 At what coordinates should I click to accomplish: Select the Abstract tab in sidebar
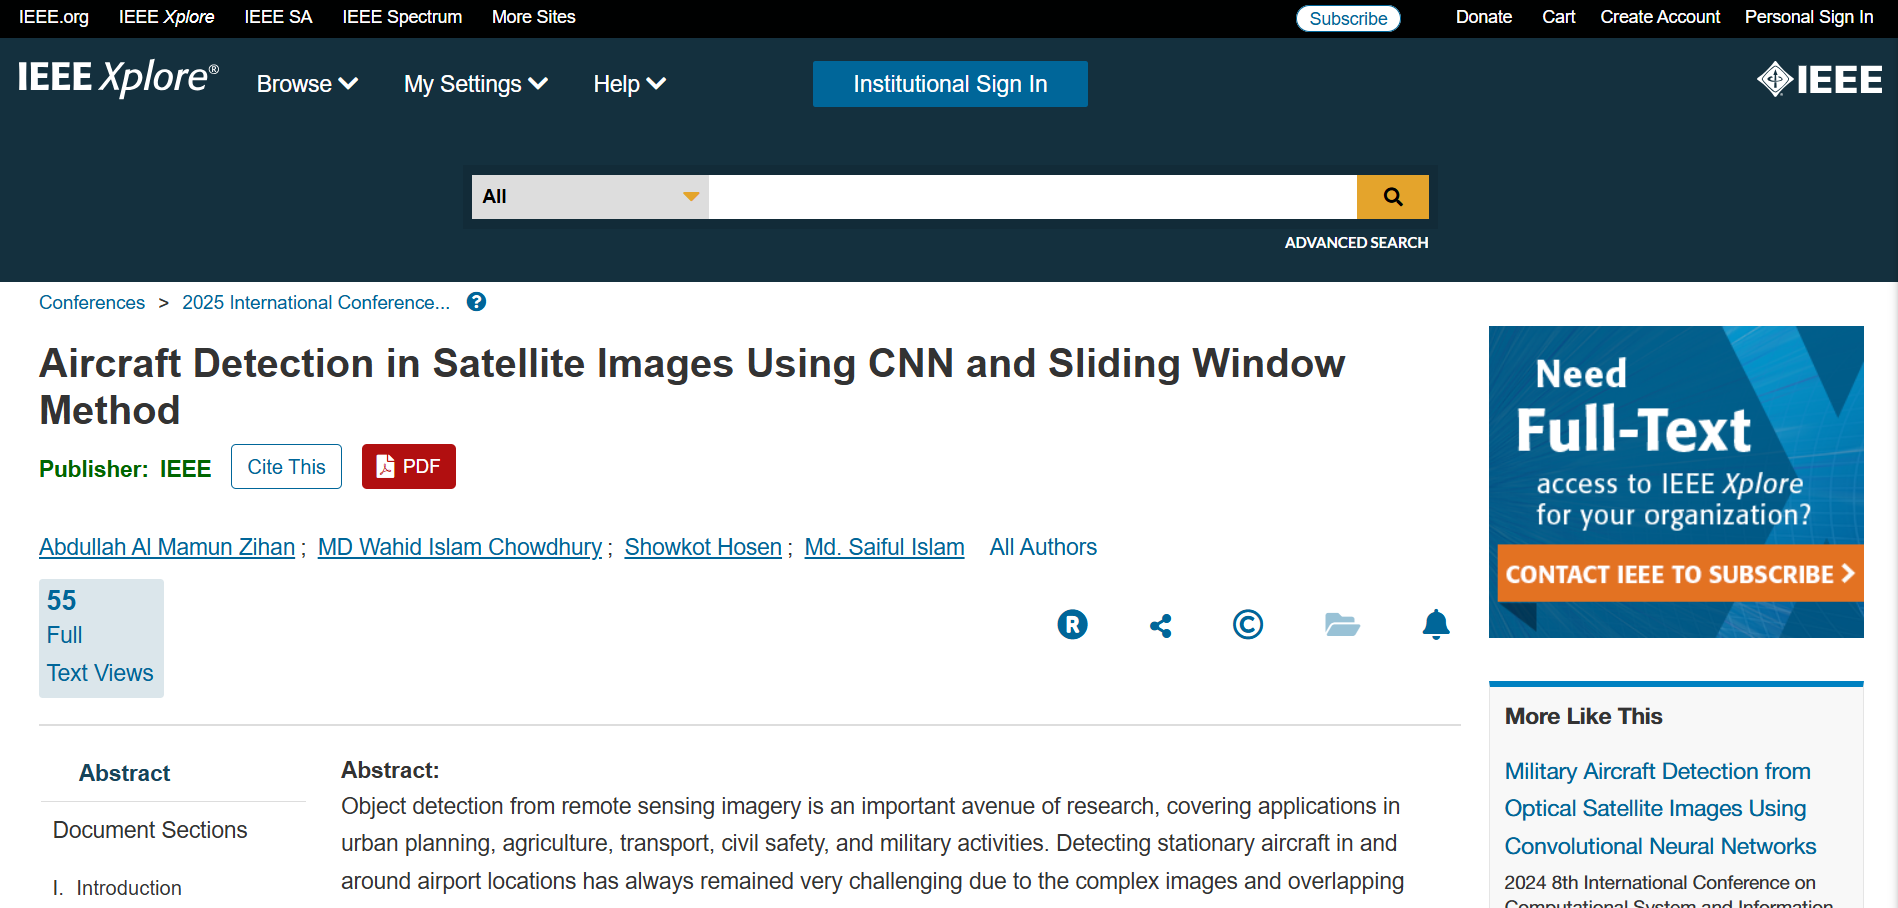(x=125, y=773)
